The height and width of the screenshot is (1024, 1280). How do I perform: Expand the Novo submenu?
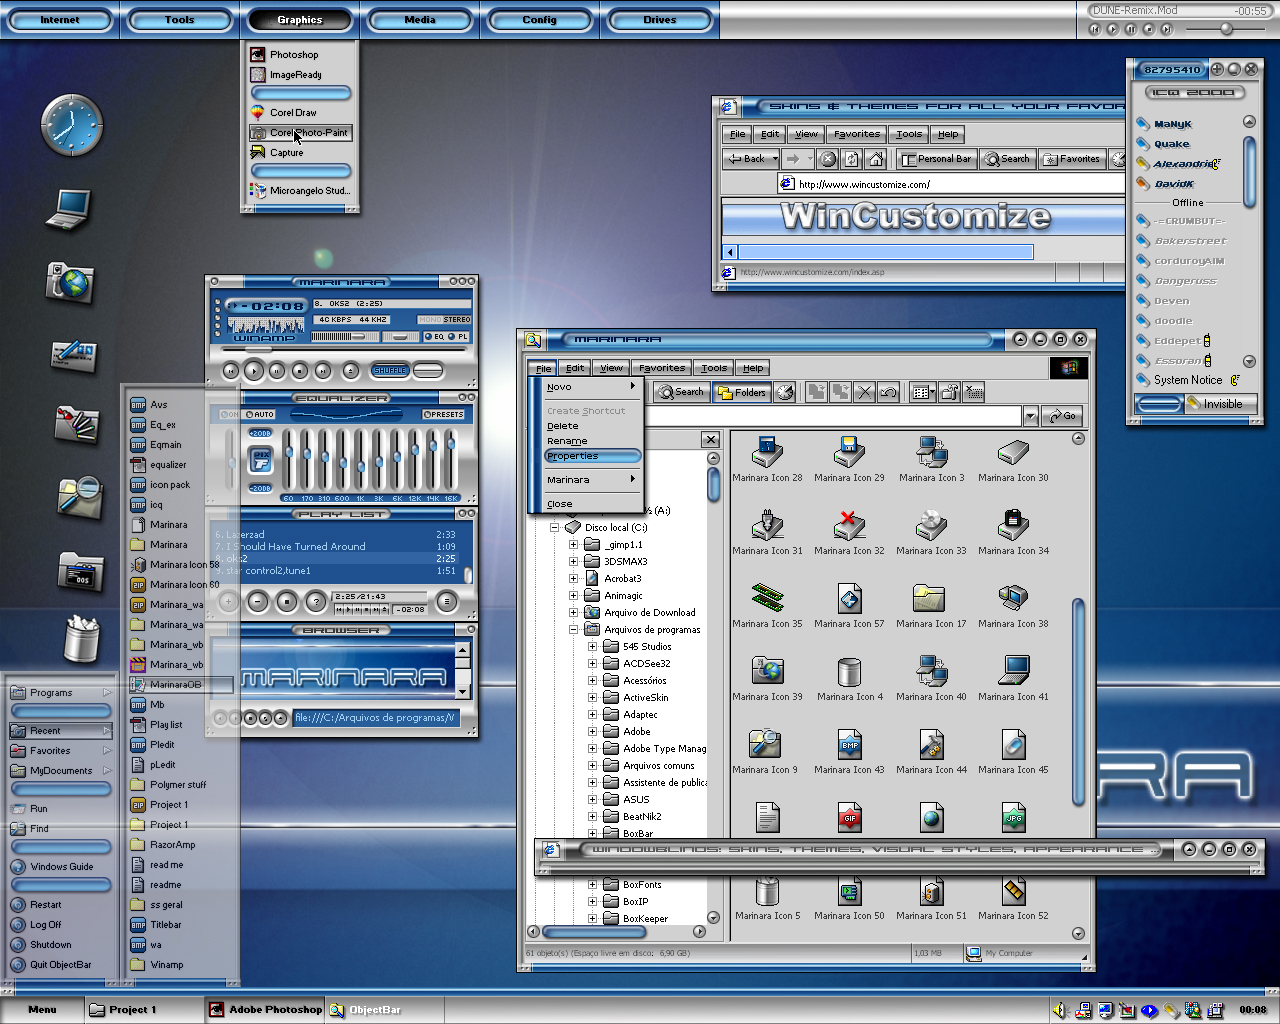tap(590, 387)
